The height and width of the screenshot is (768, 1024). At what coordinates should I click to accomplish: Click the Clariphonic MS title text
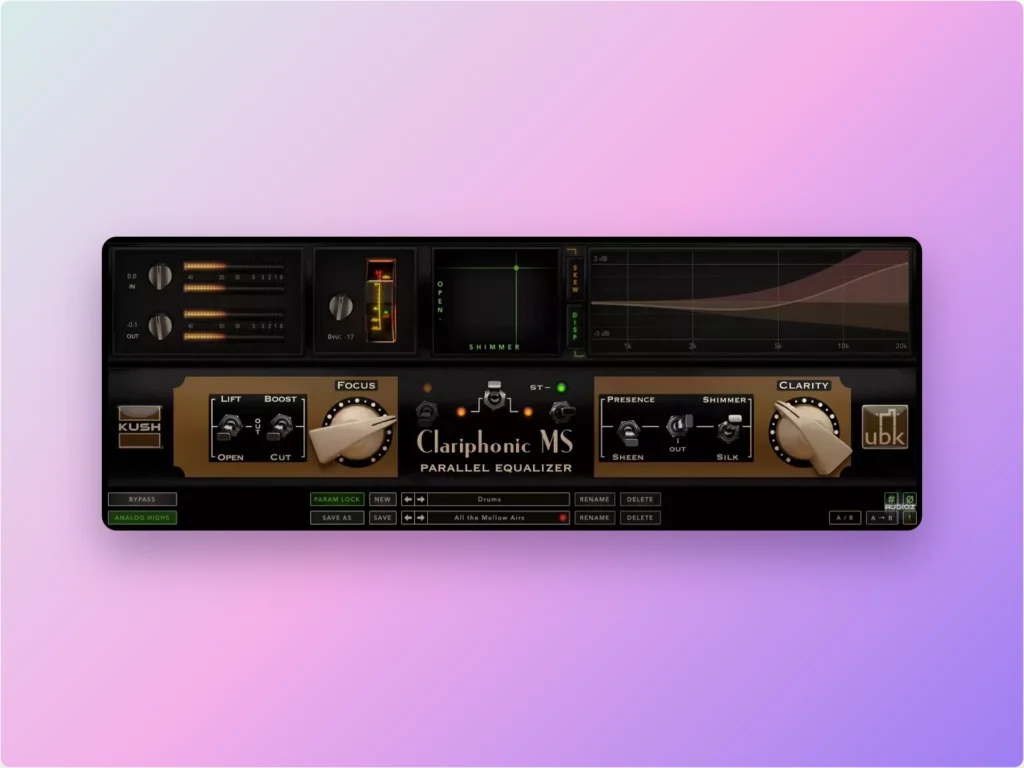[495, 443]
